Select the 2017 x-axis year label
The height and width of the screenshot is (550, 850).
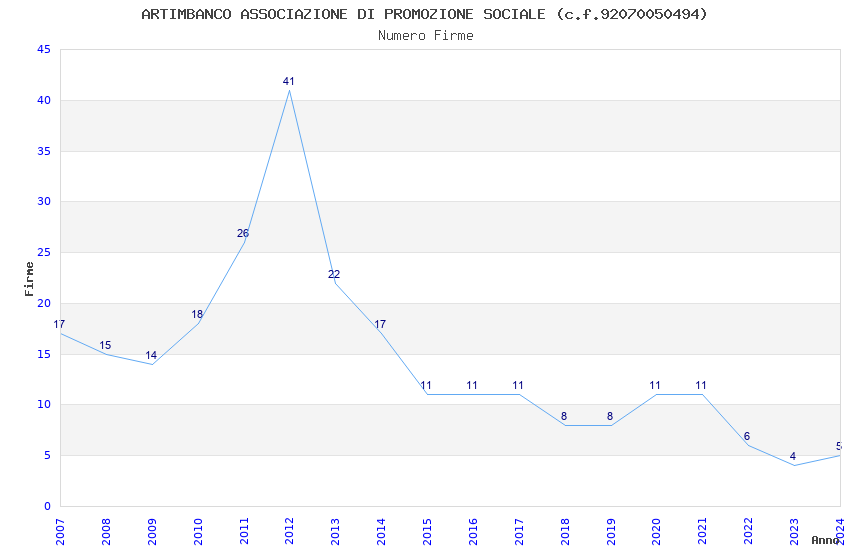(x=519, y=532)
